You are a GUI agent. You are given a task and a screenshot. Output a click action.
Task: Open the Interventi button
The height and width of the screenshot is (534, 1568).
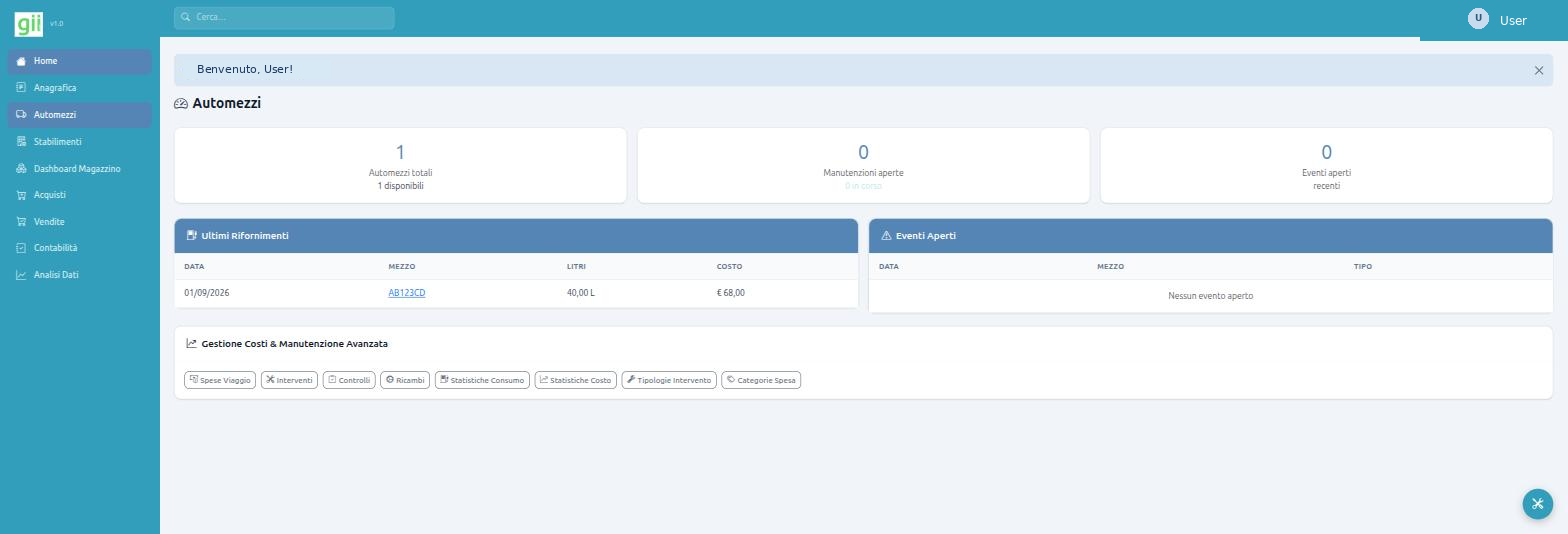[289, 380]
